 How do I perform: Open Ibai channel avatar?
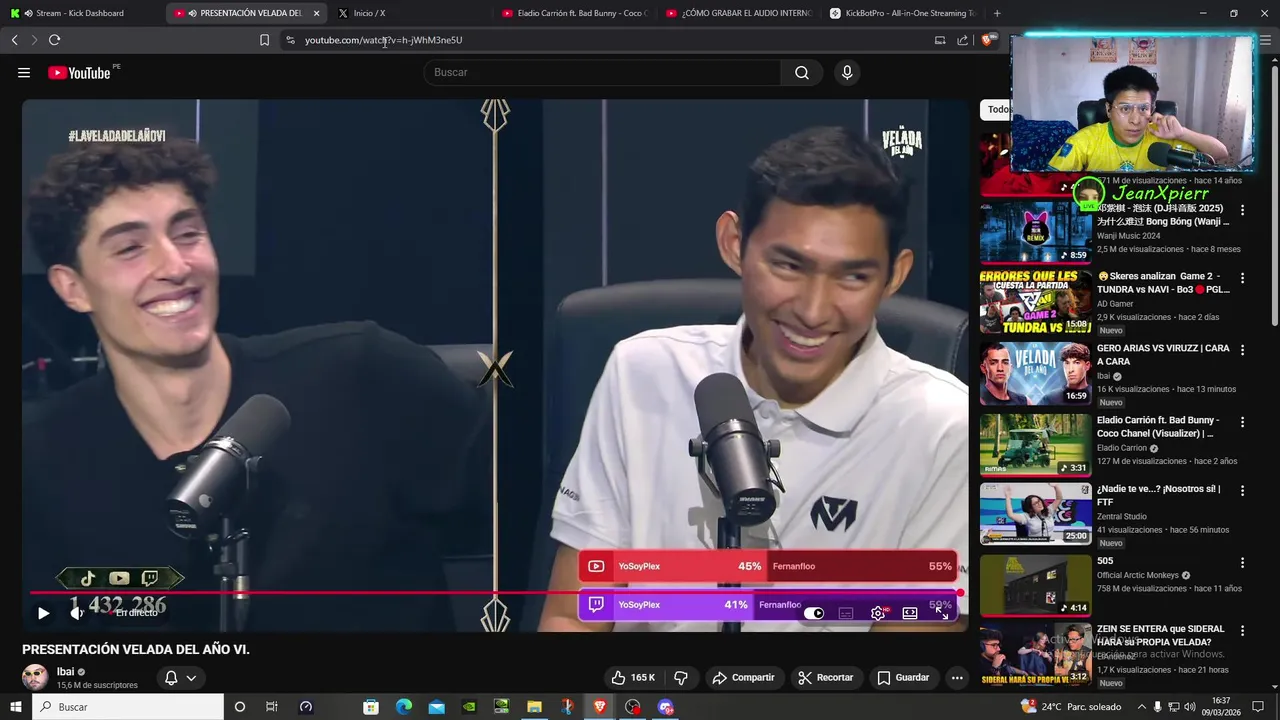coord(35,677)
